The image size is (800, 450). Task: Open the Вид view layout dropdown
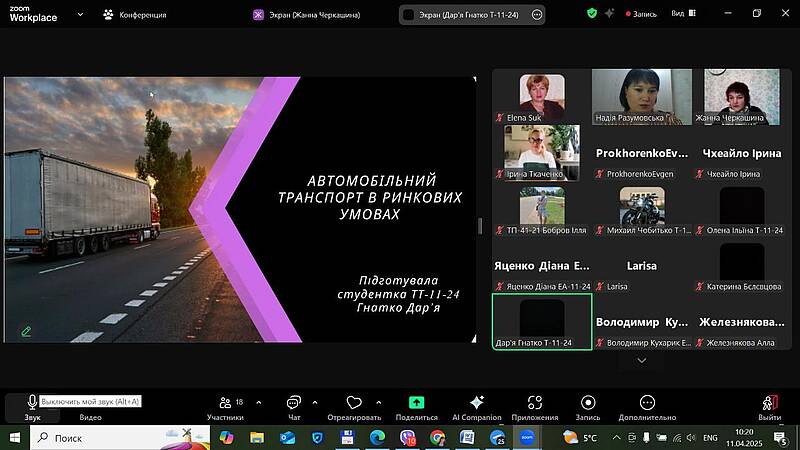coord(683,14)
